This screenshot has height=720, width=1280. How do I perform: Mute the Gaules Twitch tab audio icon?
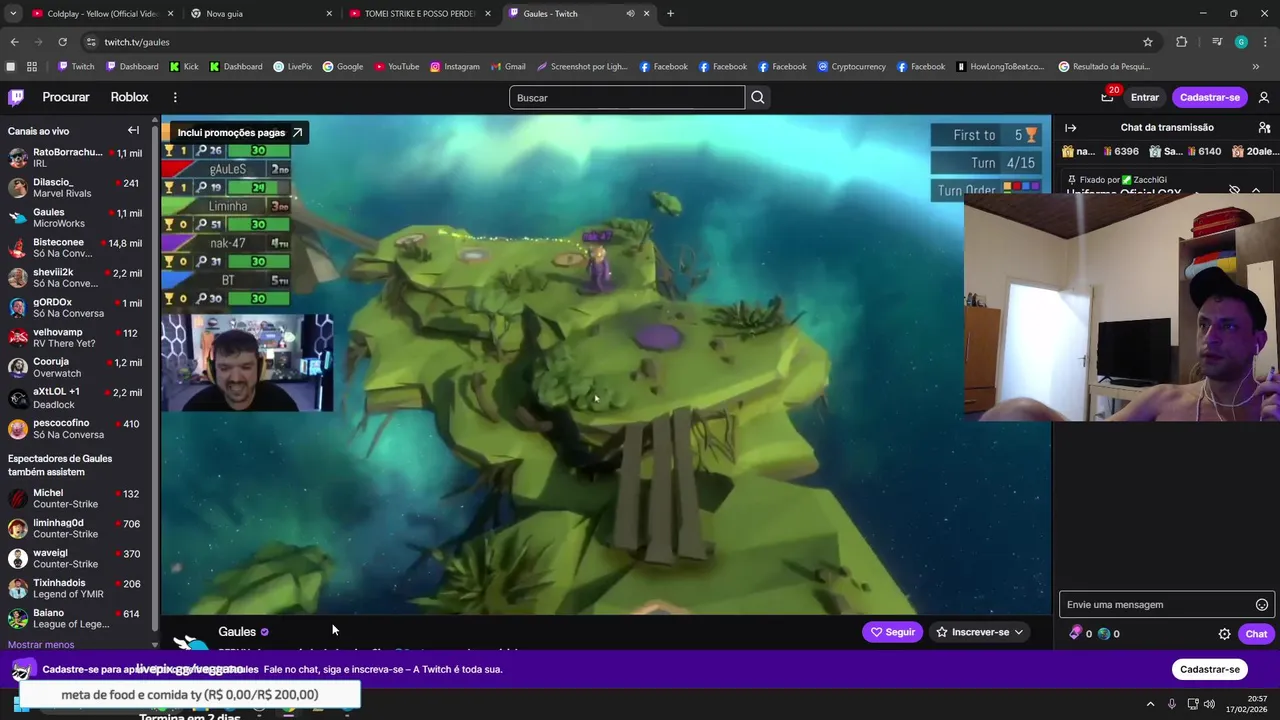(630, 14)
